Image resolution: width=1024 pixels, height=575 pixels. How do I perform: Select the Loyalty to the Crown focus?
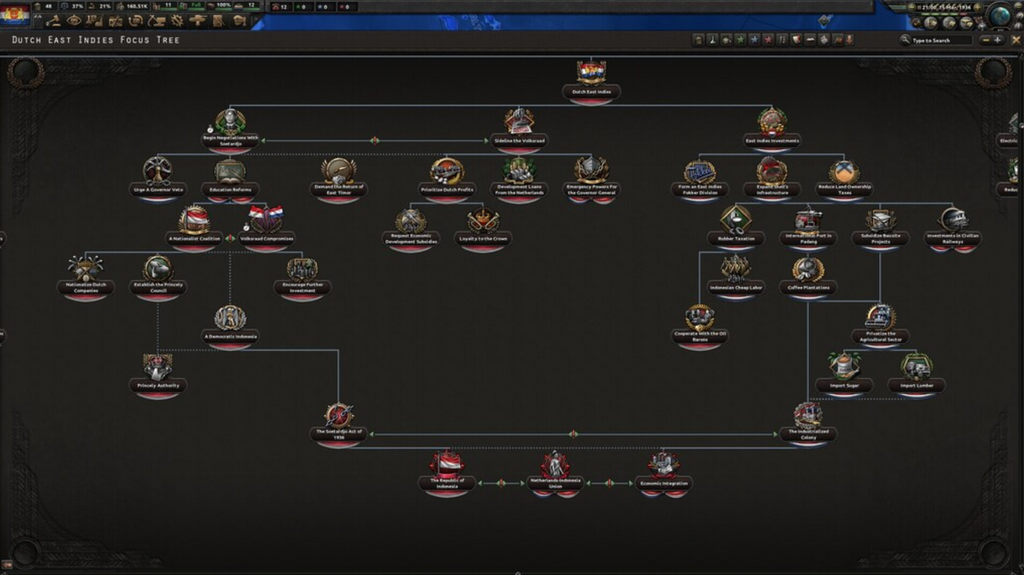[483, 227]
